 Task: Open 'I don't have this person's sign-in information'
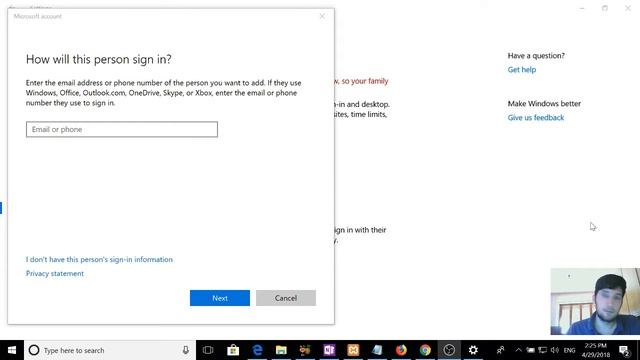99,260
